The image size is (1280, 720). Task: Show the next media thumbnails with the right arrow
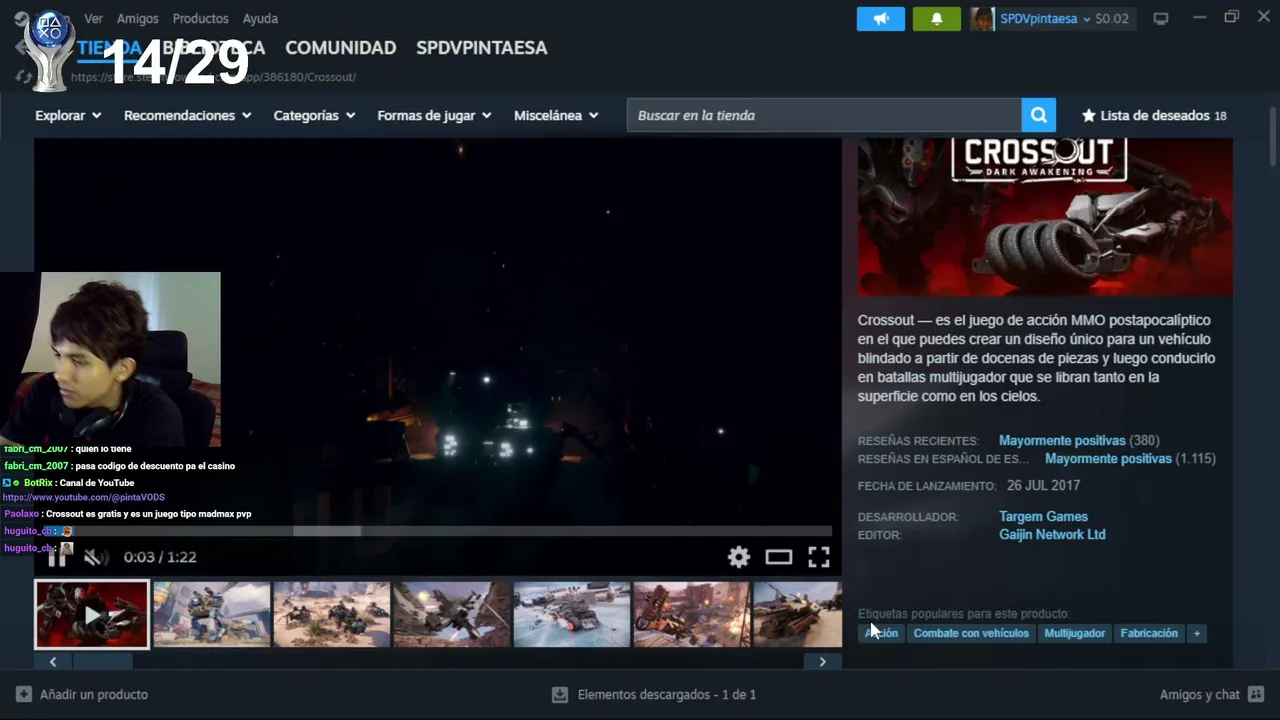[x=823, y=661]
